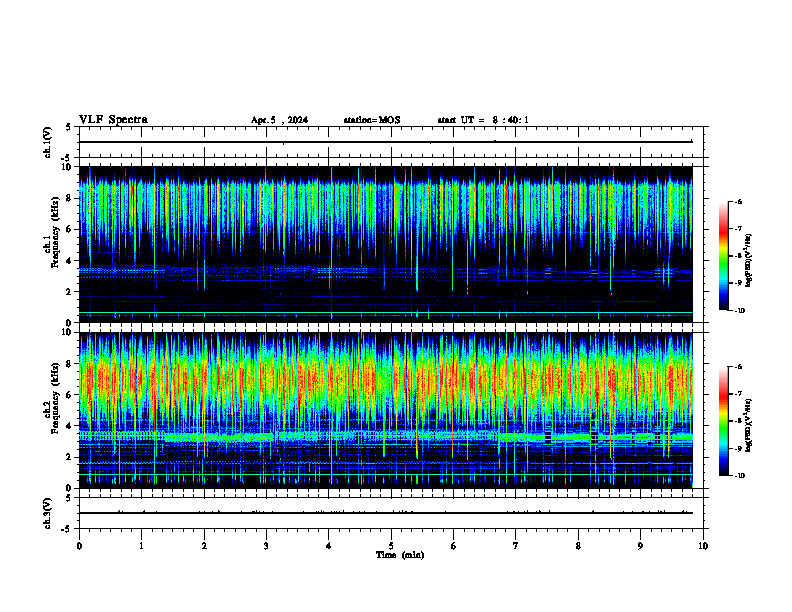Click the ch.2 "Frequency (kHz)" axis label

(56, 397)
